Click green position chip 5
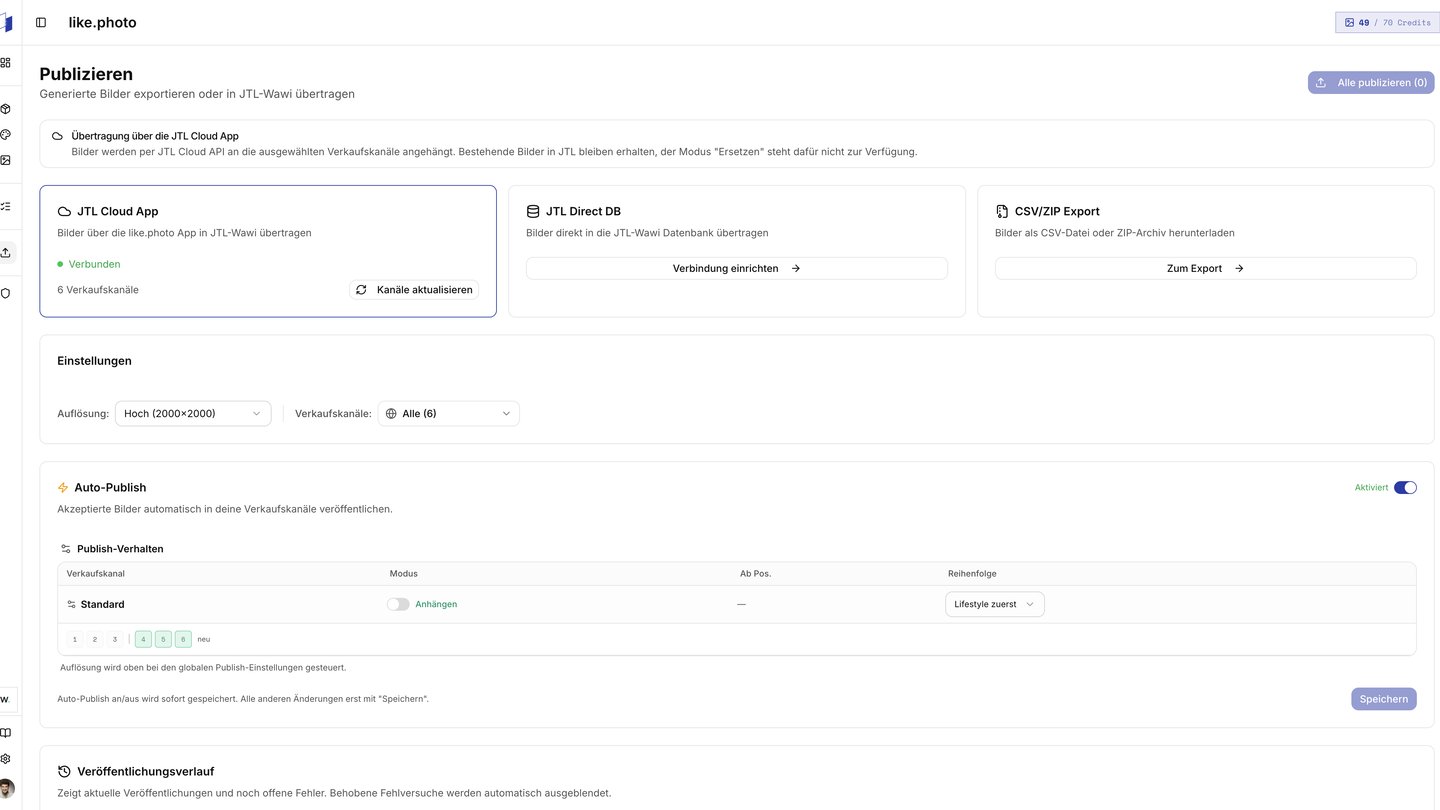1440x810 pixels. tap(163, 639)
